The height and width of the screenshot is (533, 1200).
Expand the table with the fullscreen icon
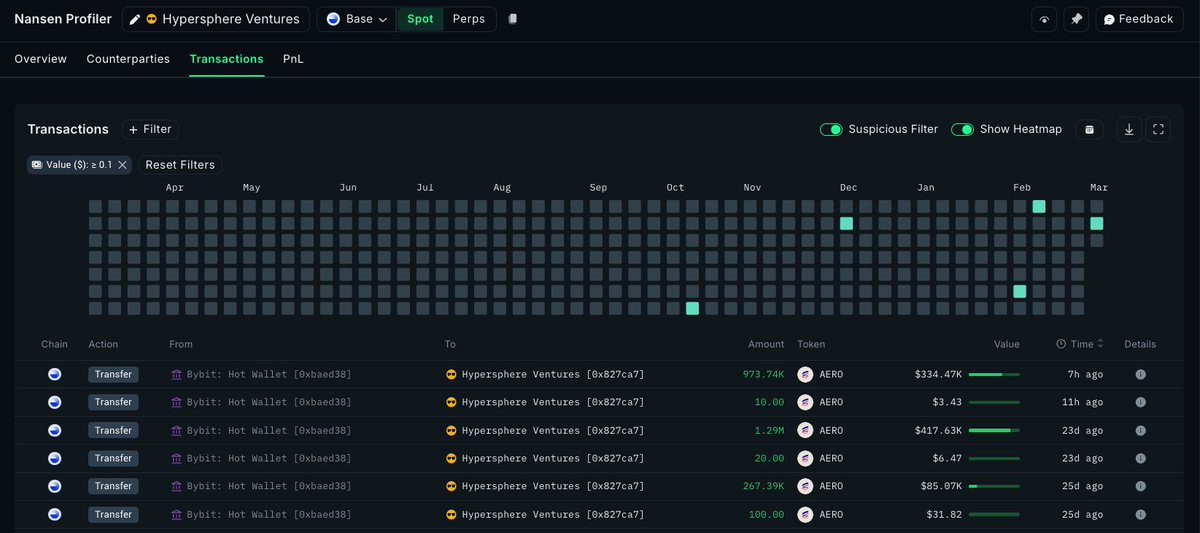pos(1158,129)
